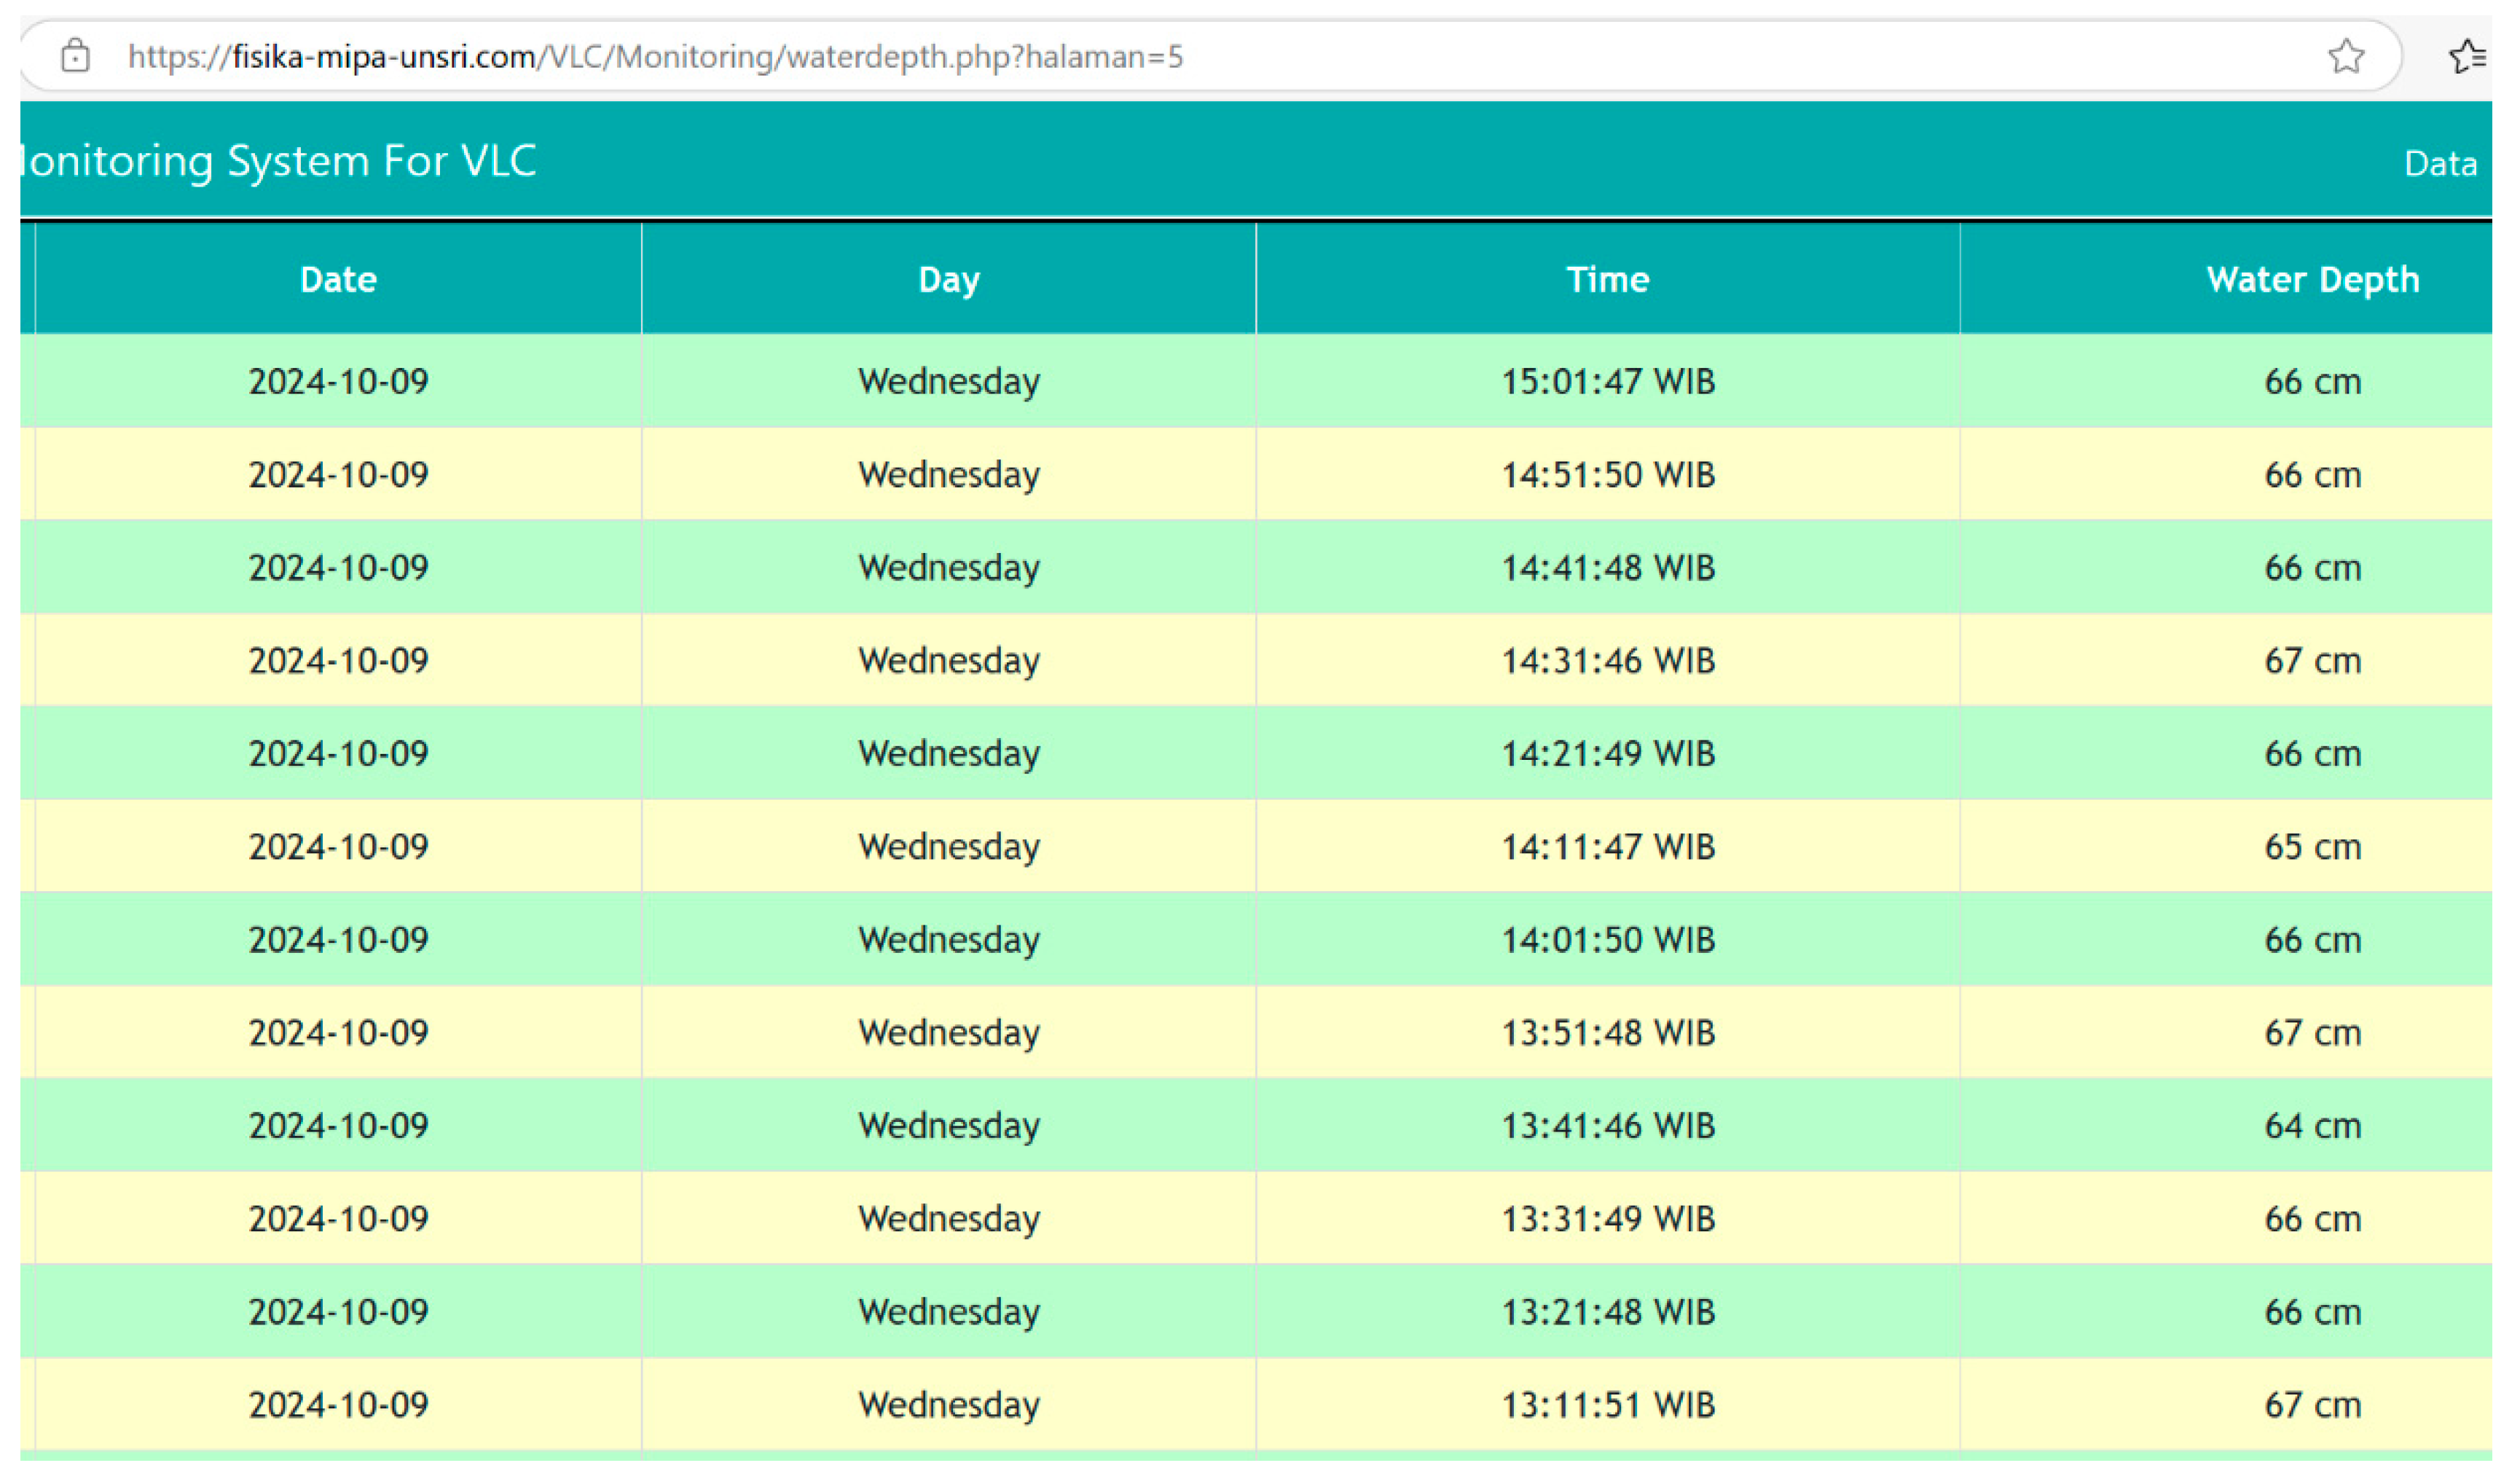2520x1479 pixels.
Task: Click the site lock icon in address bar
Action: (x=75, y=56)
